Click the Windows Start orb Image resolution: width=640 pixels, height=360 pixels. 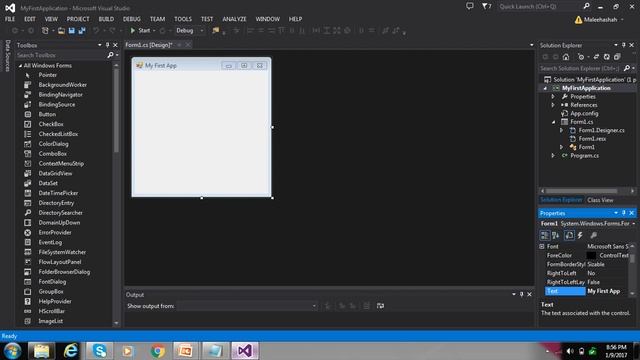coord(13,350)
